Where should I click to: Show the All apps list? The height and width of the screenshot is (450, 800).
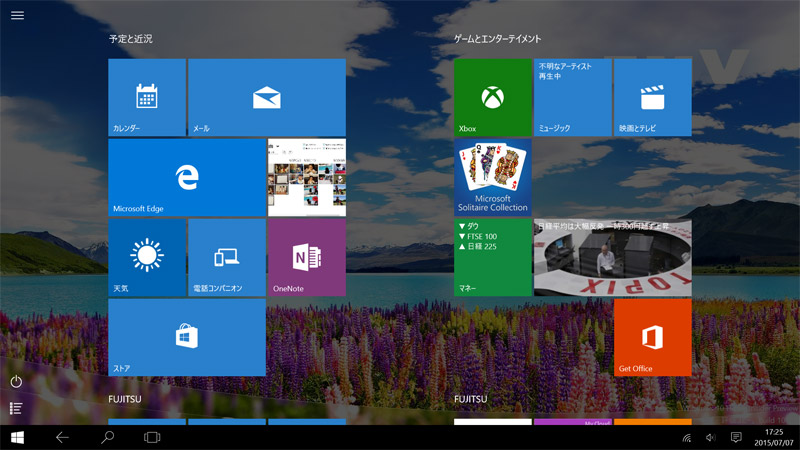point(16,408)
